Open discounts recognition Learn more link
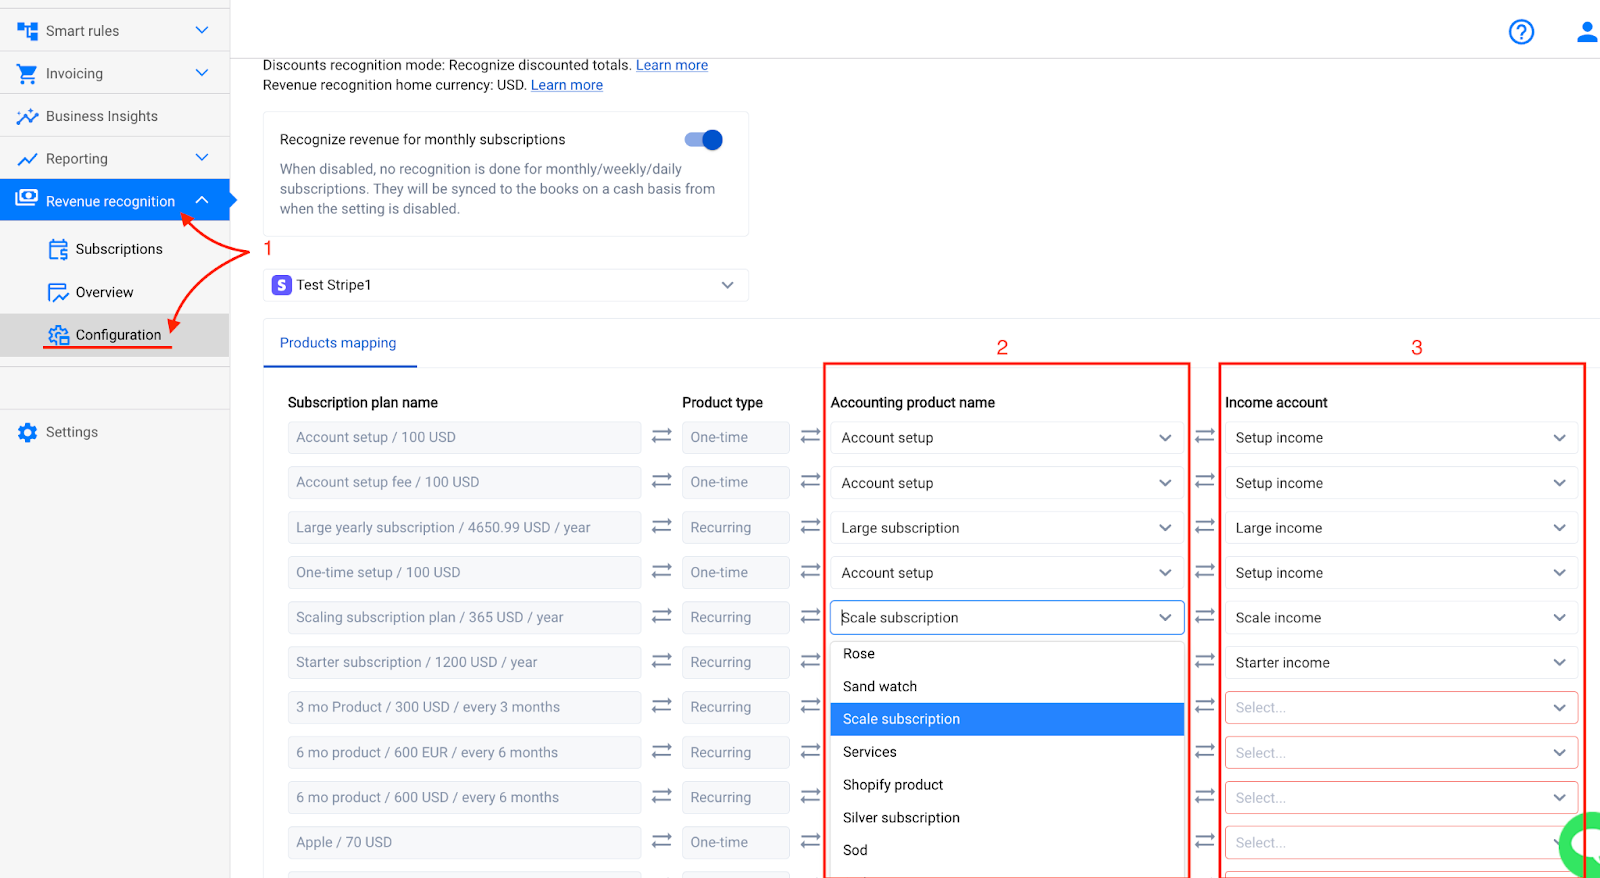The image size is (1600, 878). pyautogui.click(x=672, y=65)
